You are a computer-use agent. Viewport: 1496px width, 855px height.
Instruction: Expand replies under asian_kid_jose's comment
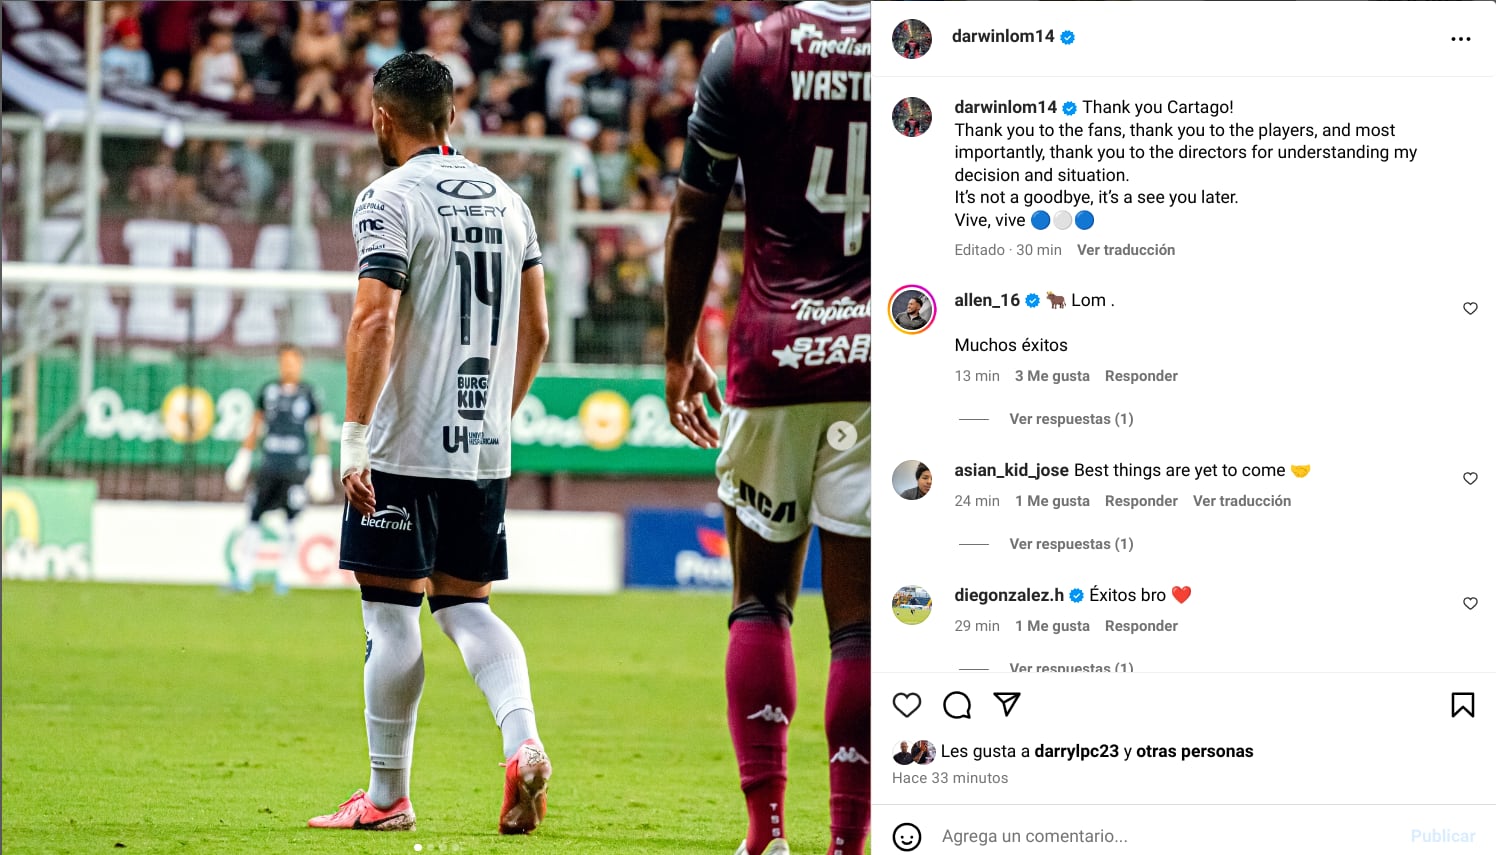click(x=1071, y=544)
